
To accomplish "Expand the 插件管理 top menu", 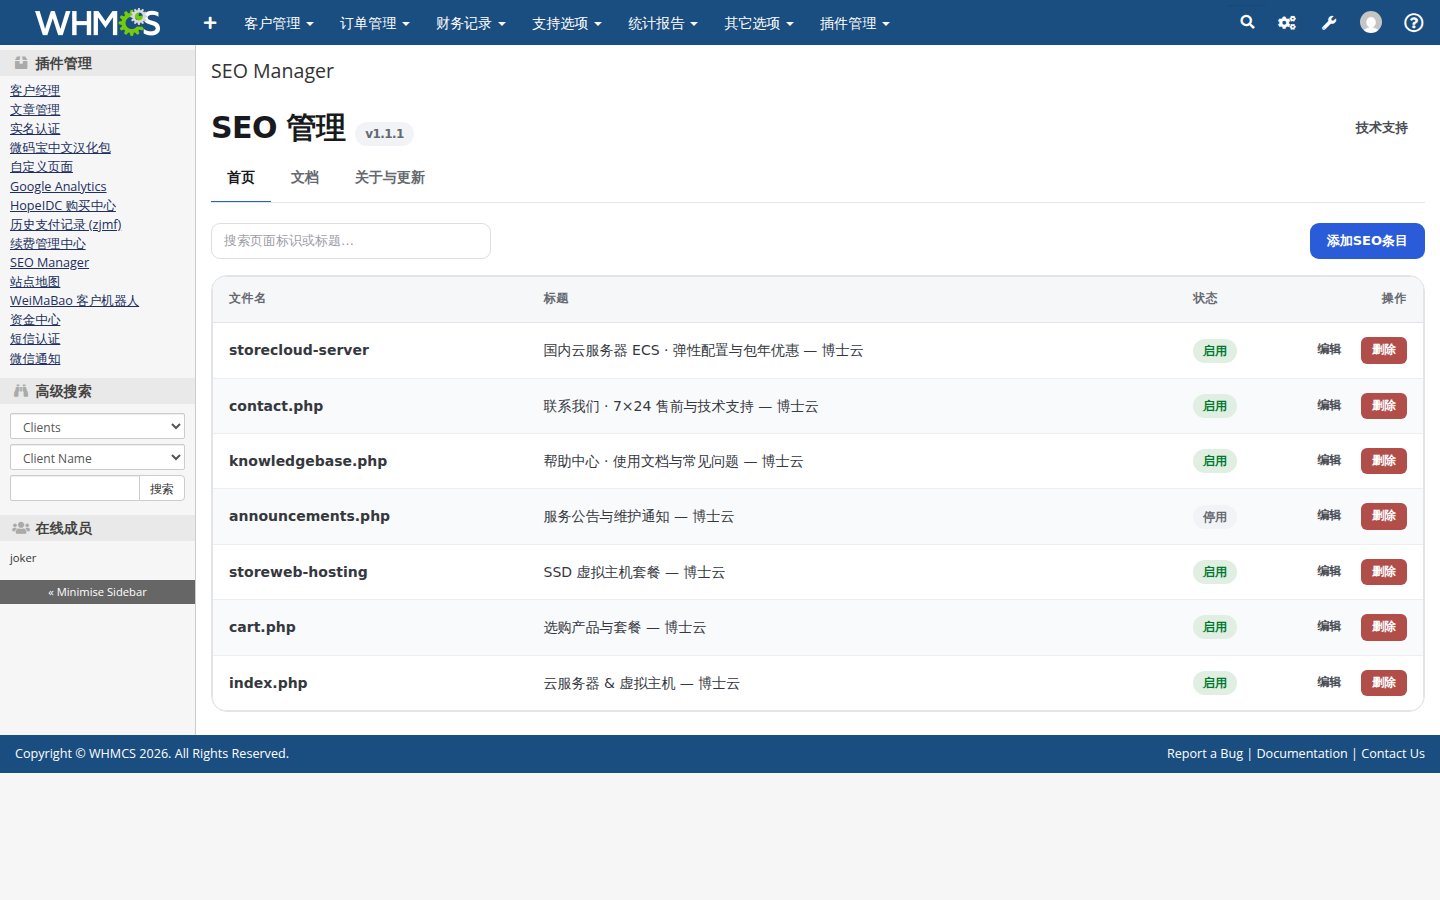I will (x=855, y=23).
